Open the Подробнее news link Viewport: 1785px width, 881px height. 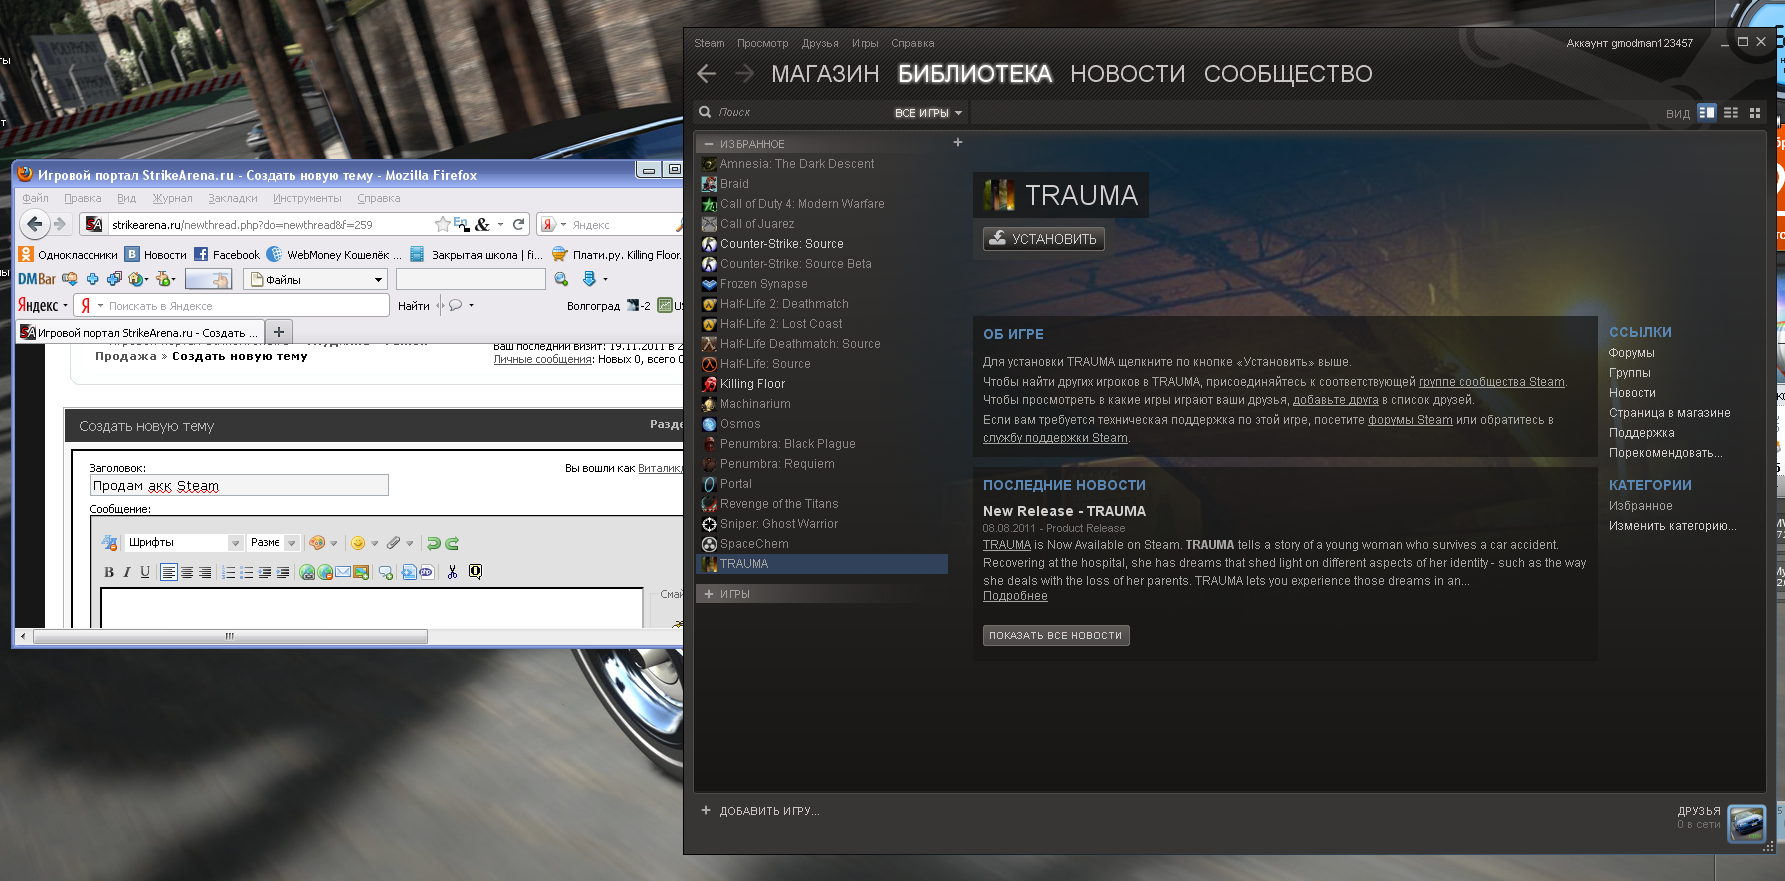point(1015,596)
